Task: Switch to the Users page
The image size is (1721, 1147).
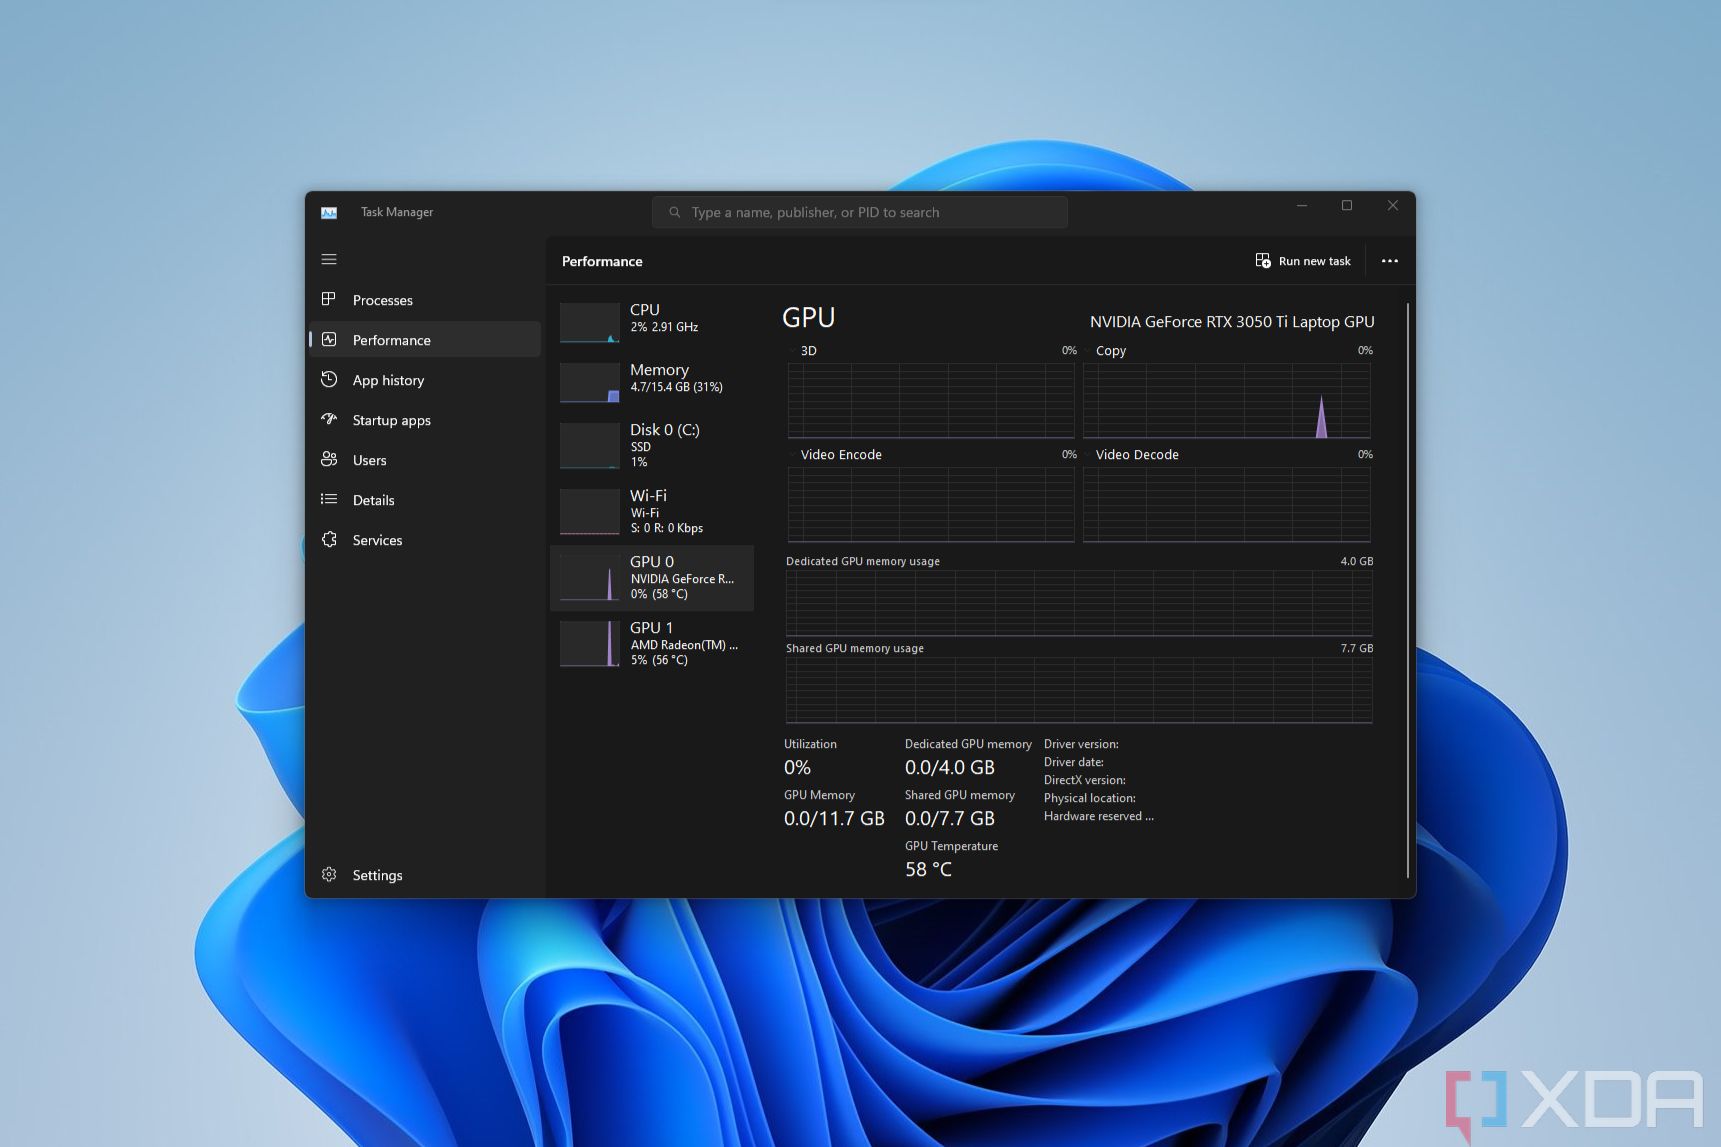Action: [425, 460]
